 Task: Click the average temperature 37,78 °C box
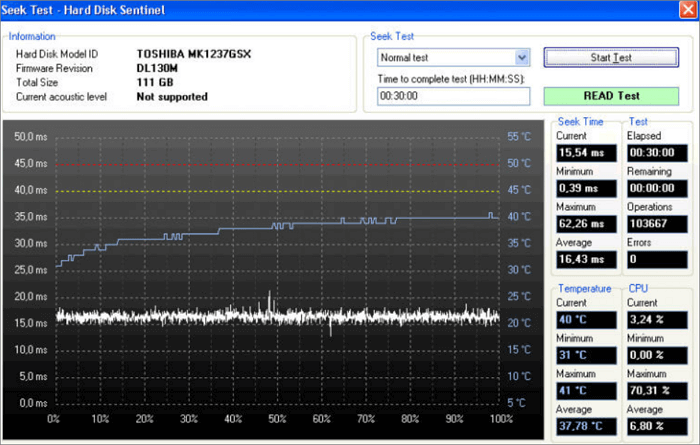click(585, 427)
